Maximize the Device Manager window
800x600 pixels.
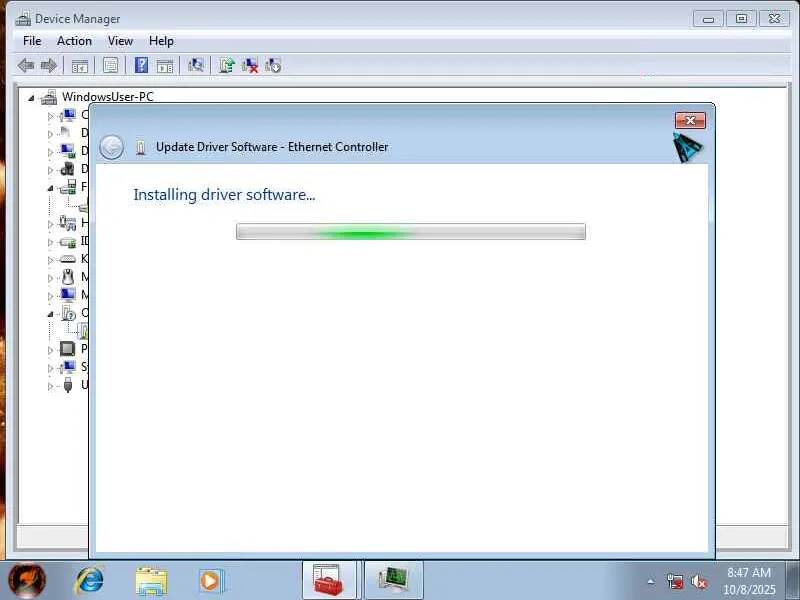pyautogui.click(x=741, y=19)
